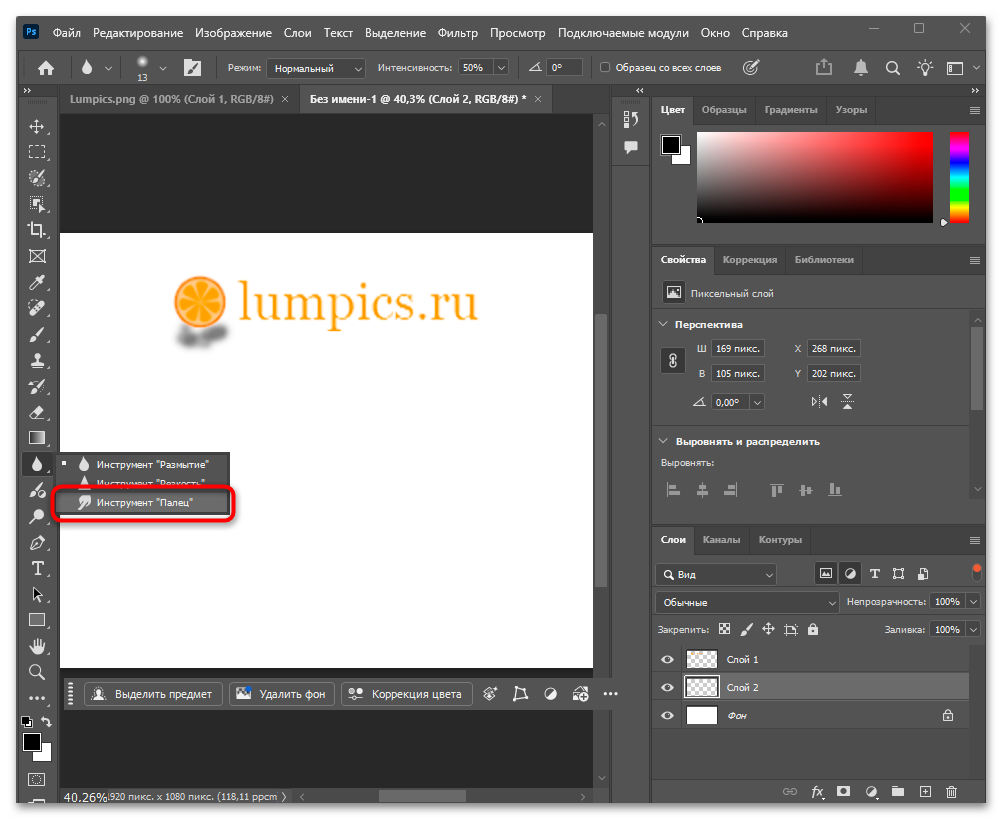Viewport: 1002px width, 819px height.
Task: Click the hue spectrum slider
Action: pyautogui.click(x=959, y=178)
